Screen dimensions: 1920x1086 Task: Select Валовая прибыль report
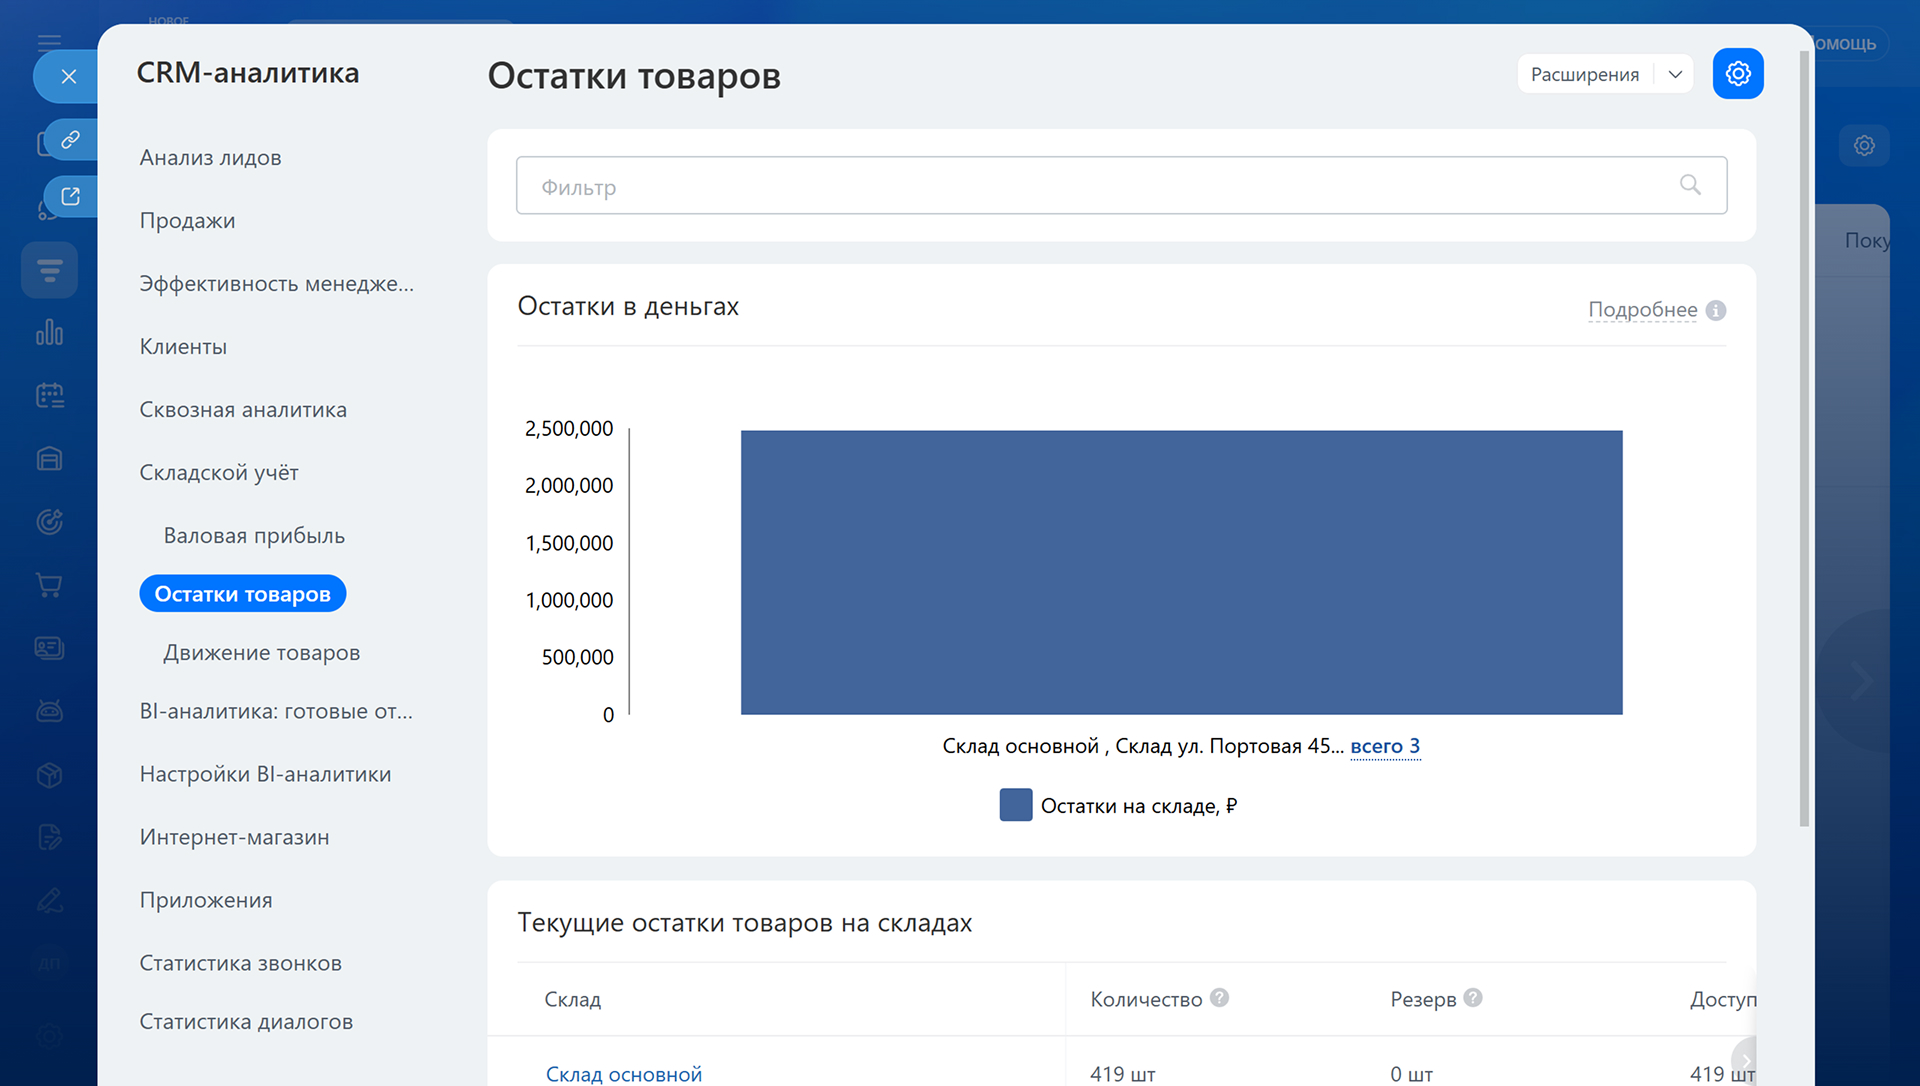coord(254,536)
